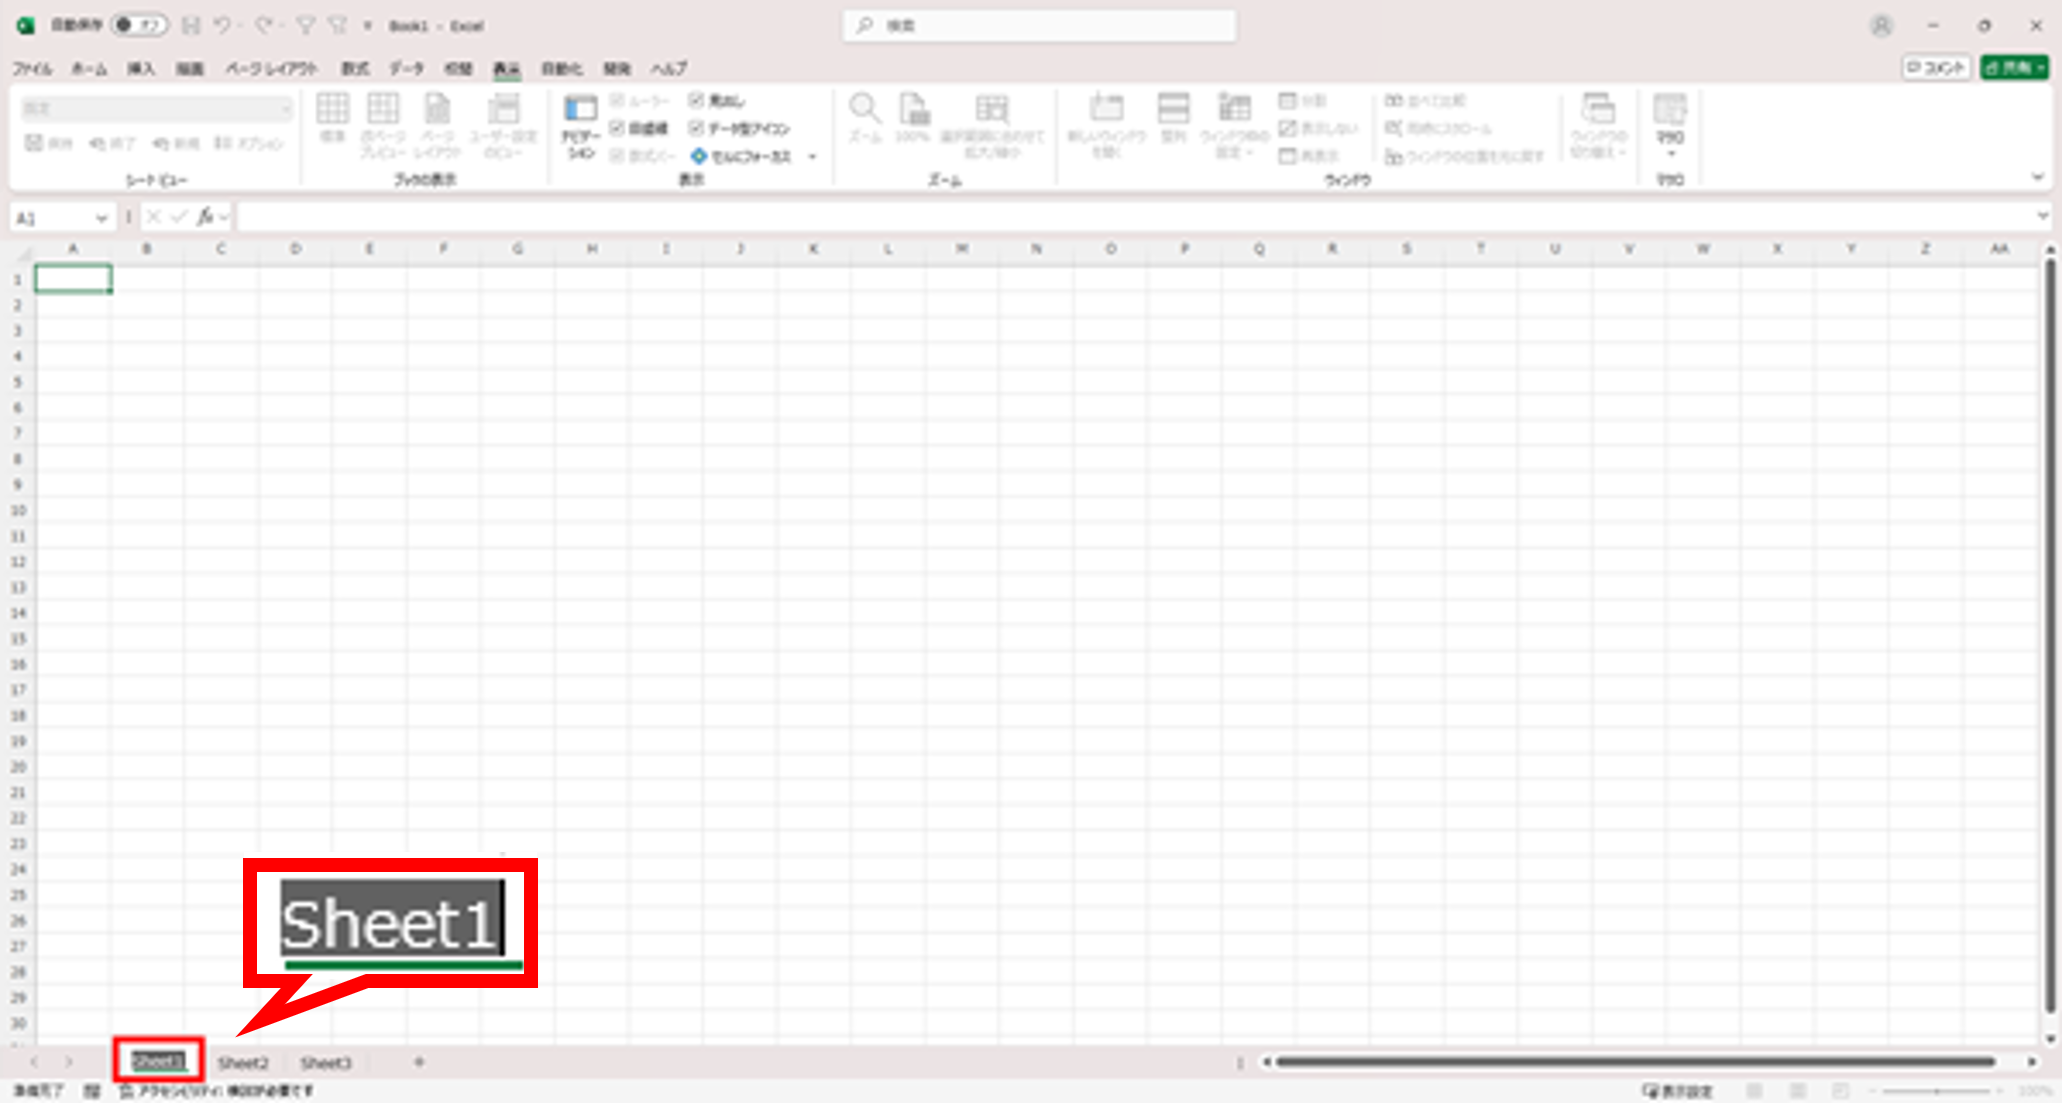This screenshot has height=1103, width=2063.
Task: Toggle the AutoSave switch
Action: click(138, 25)
